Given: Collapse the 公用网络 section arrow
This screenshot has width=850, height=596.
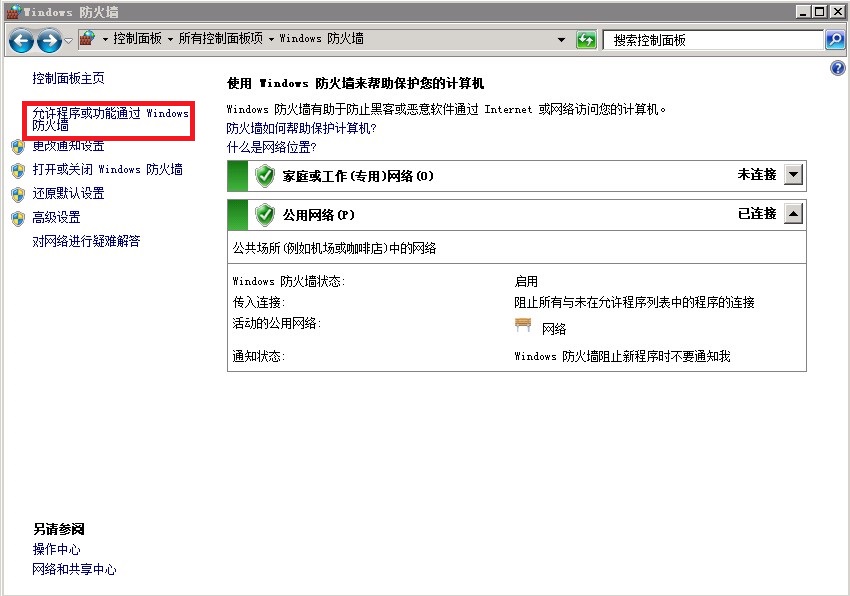Looking at the screenshot, I should [x=793, y=214].
